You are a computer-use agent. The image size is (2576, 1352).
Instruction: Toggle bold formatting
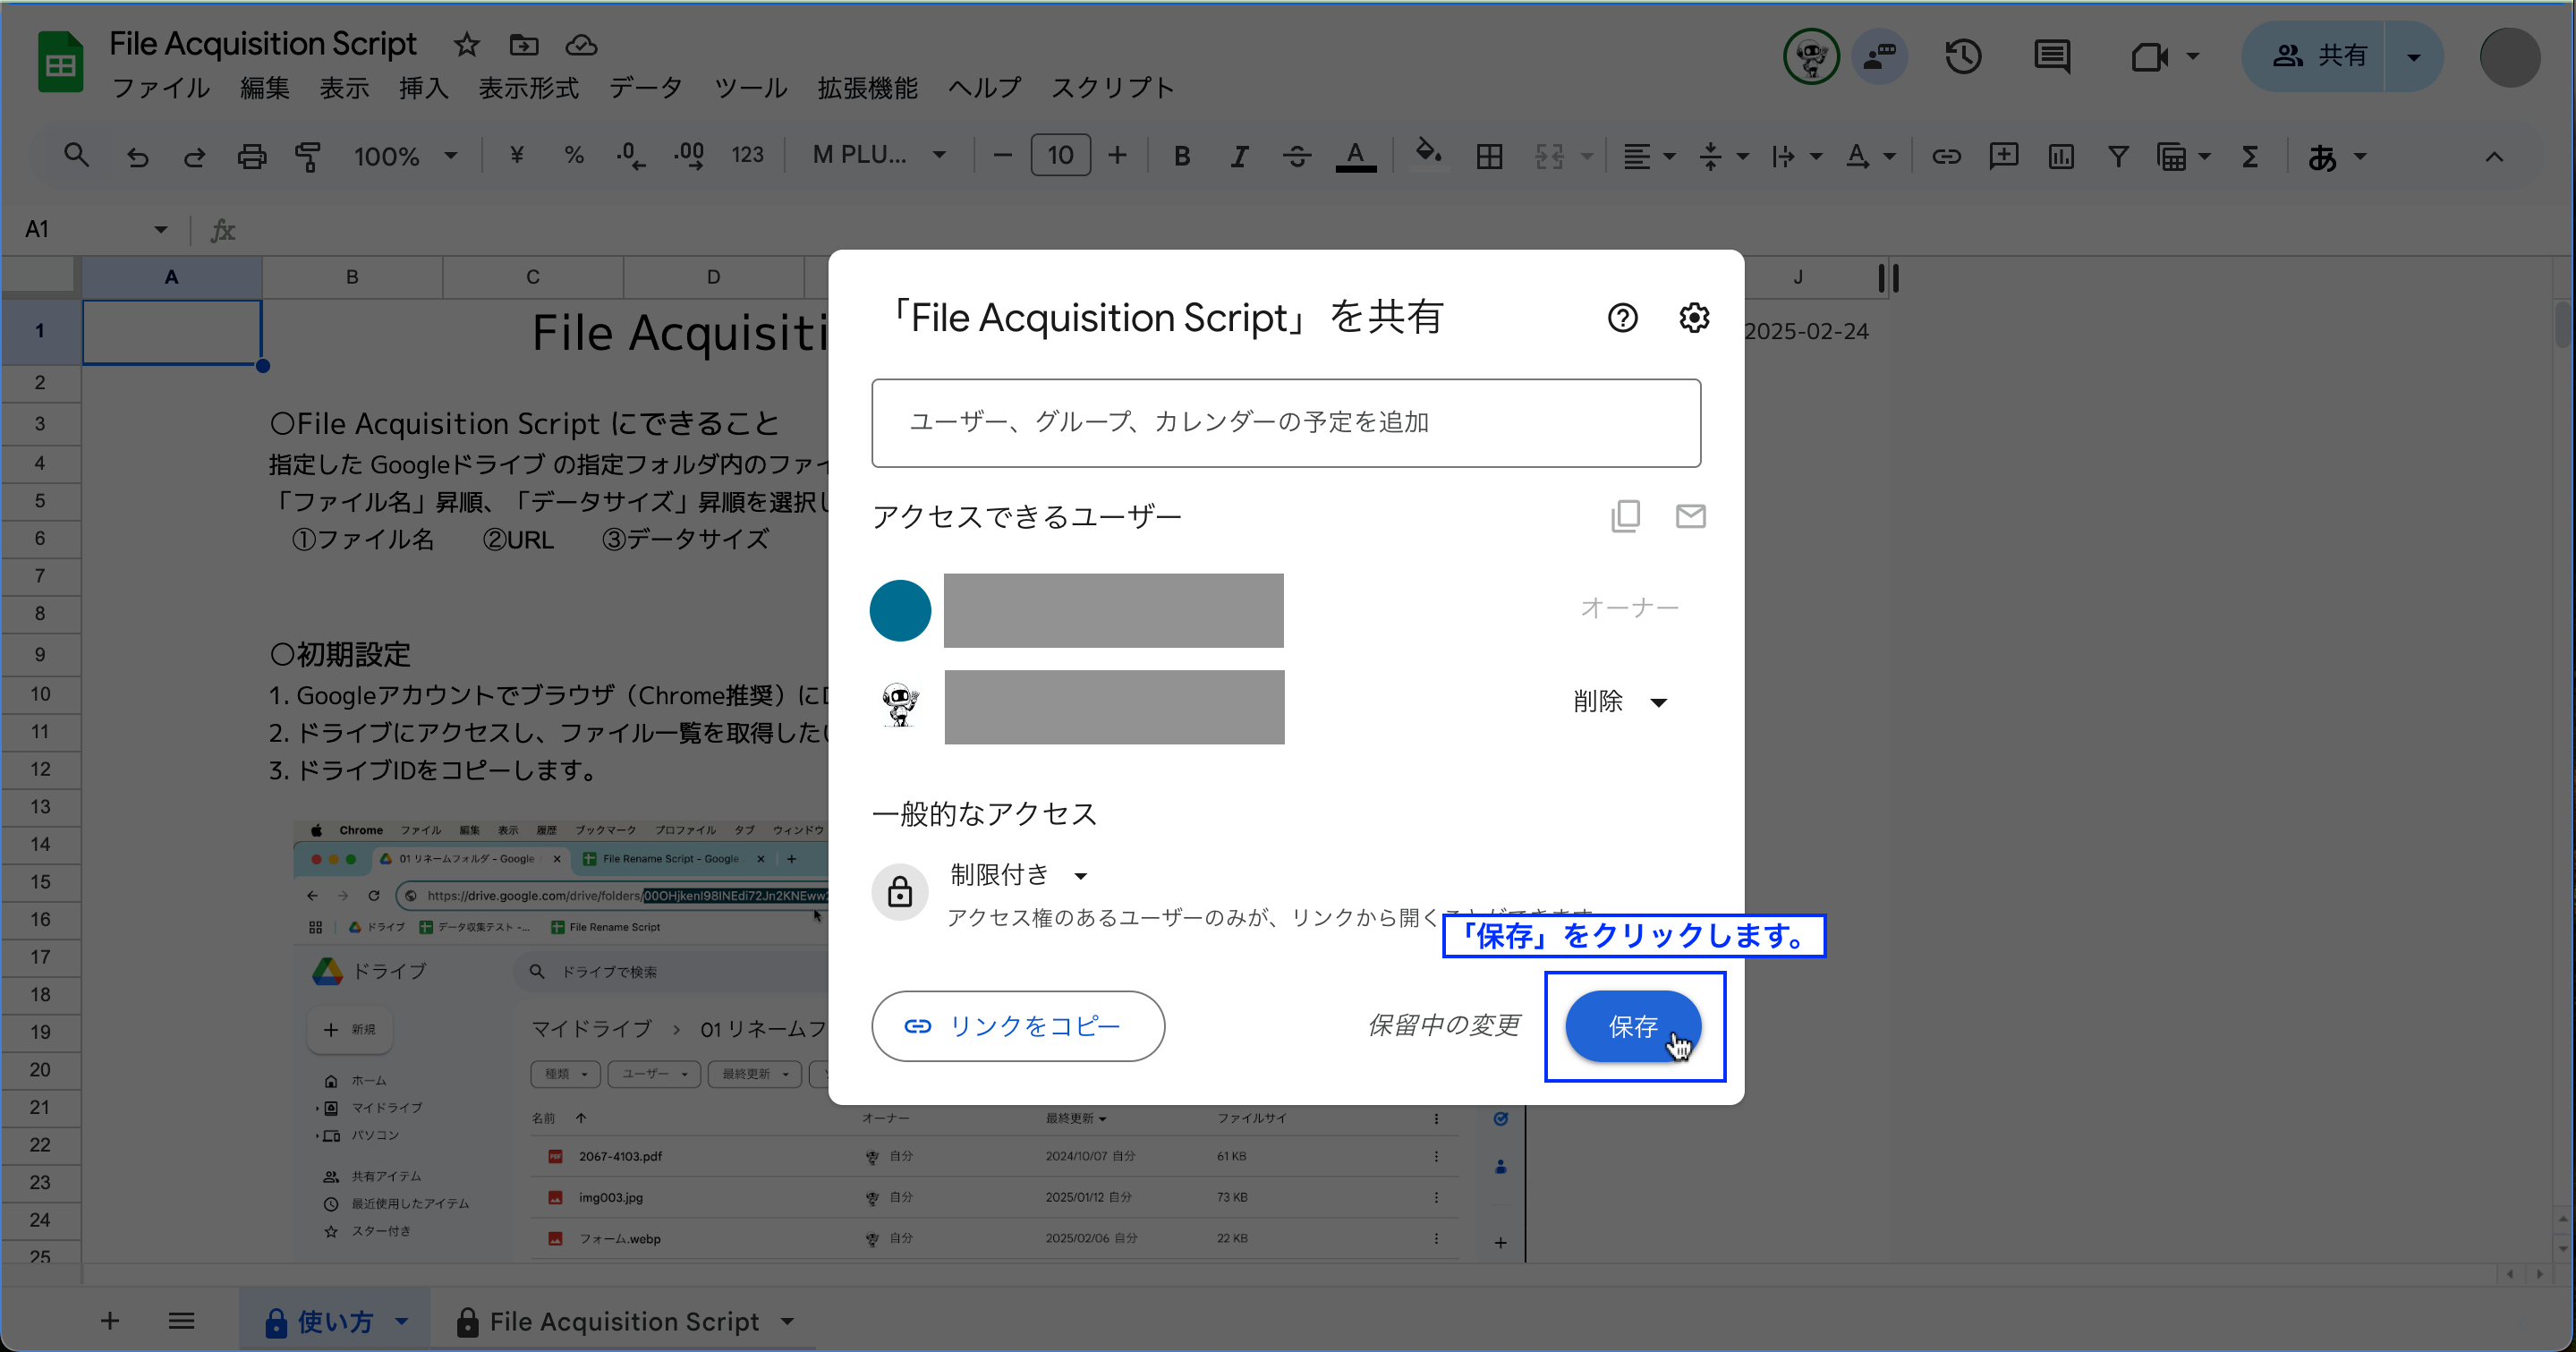[x=1182, y=156]
